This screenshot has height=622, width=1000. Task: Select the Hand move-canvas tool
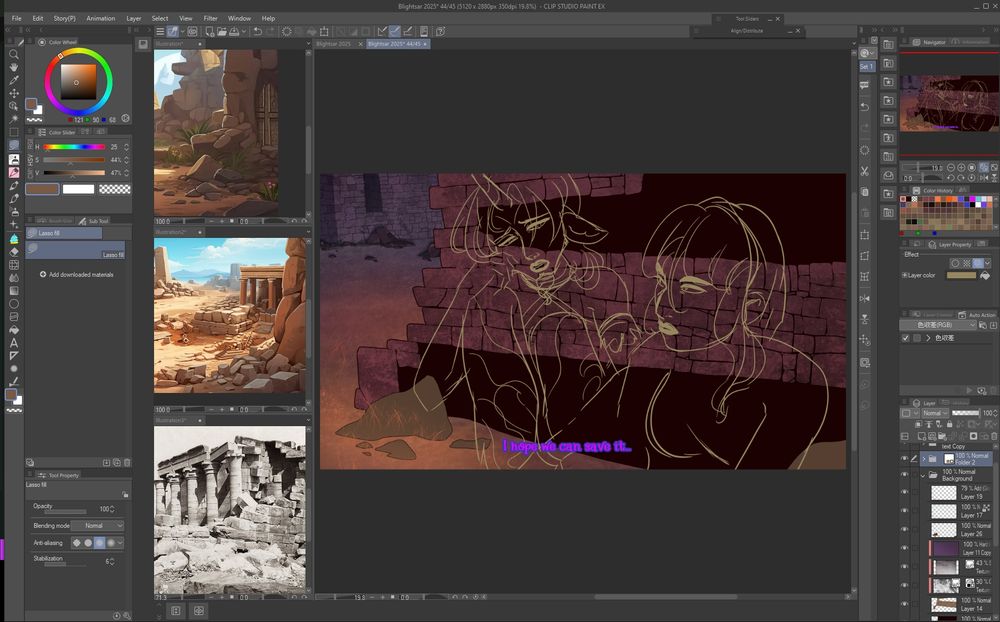point(14,67)
